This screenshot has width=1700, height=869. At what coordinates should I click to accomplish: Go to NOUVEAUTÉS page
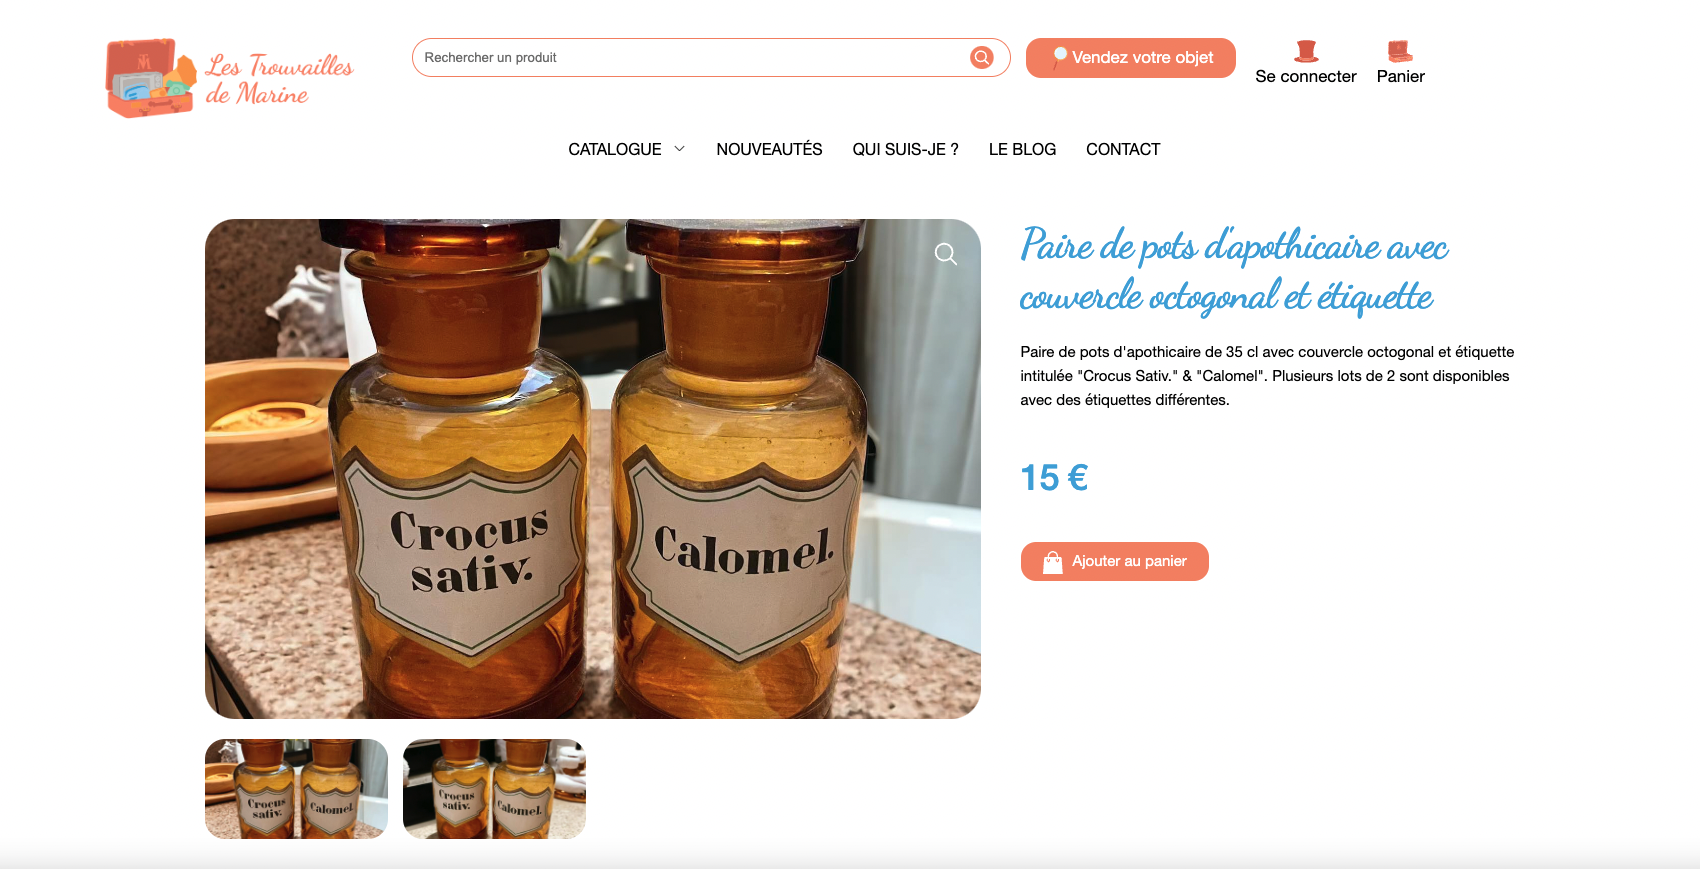click(769, 149)
